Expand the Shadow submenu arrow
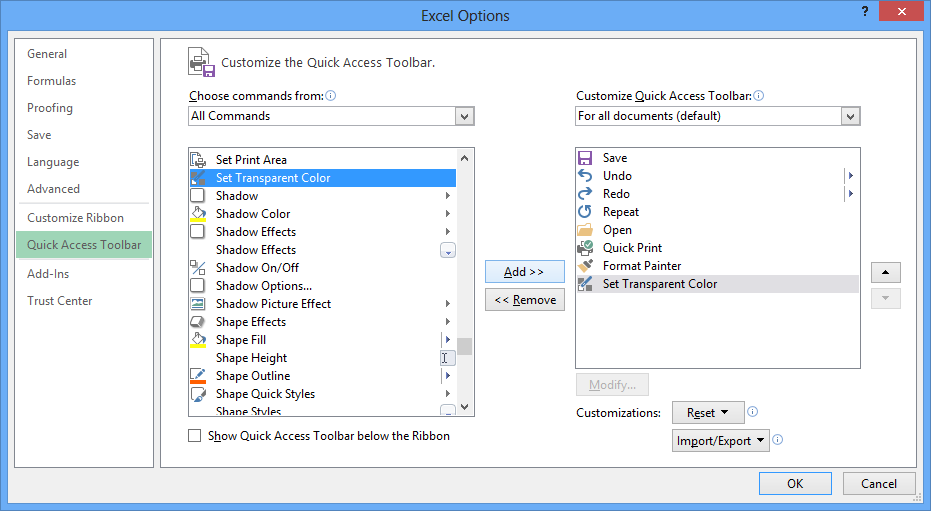931x511 pixels. click(x=448, y=196)
